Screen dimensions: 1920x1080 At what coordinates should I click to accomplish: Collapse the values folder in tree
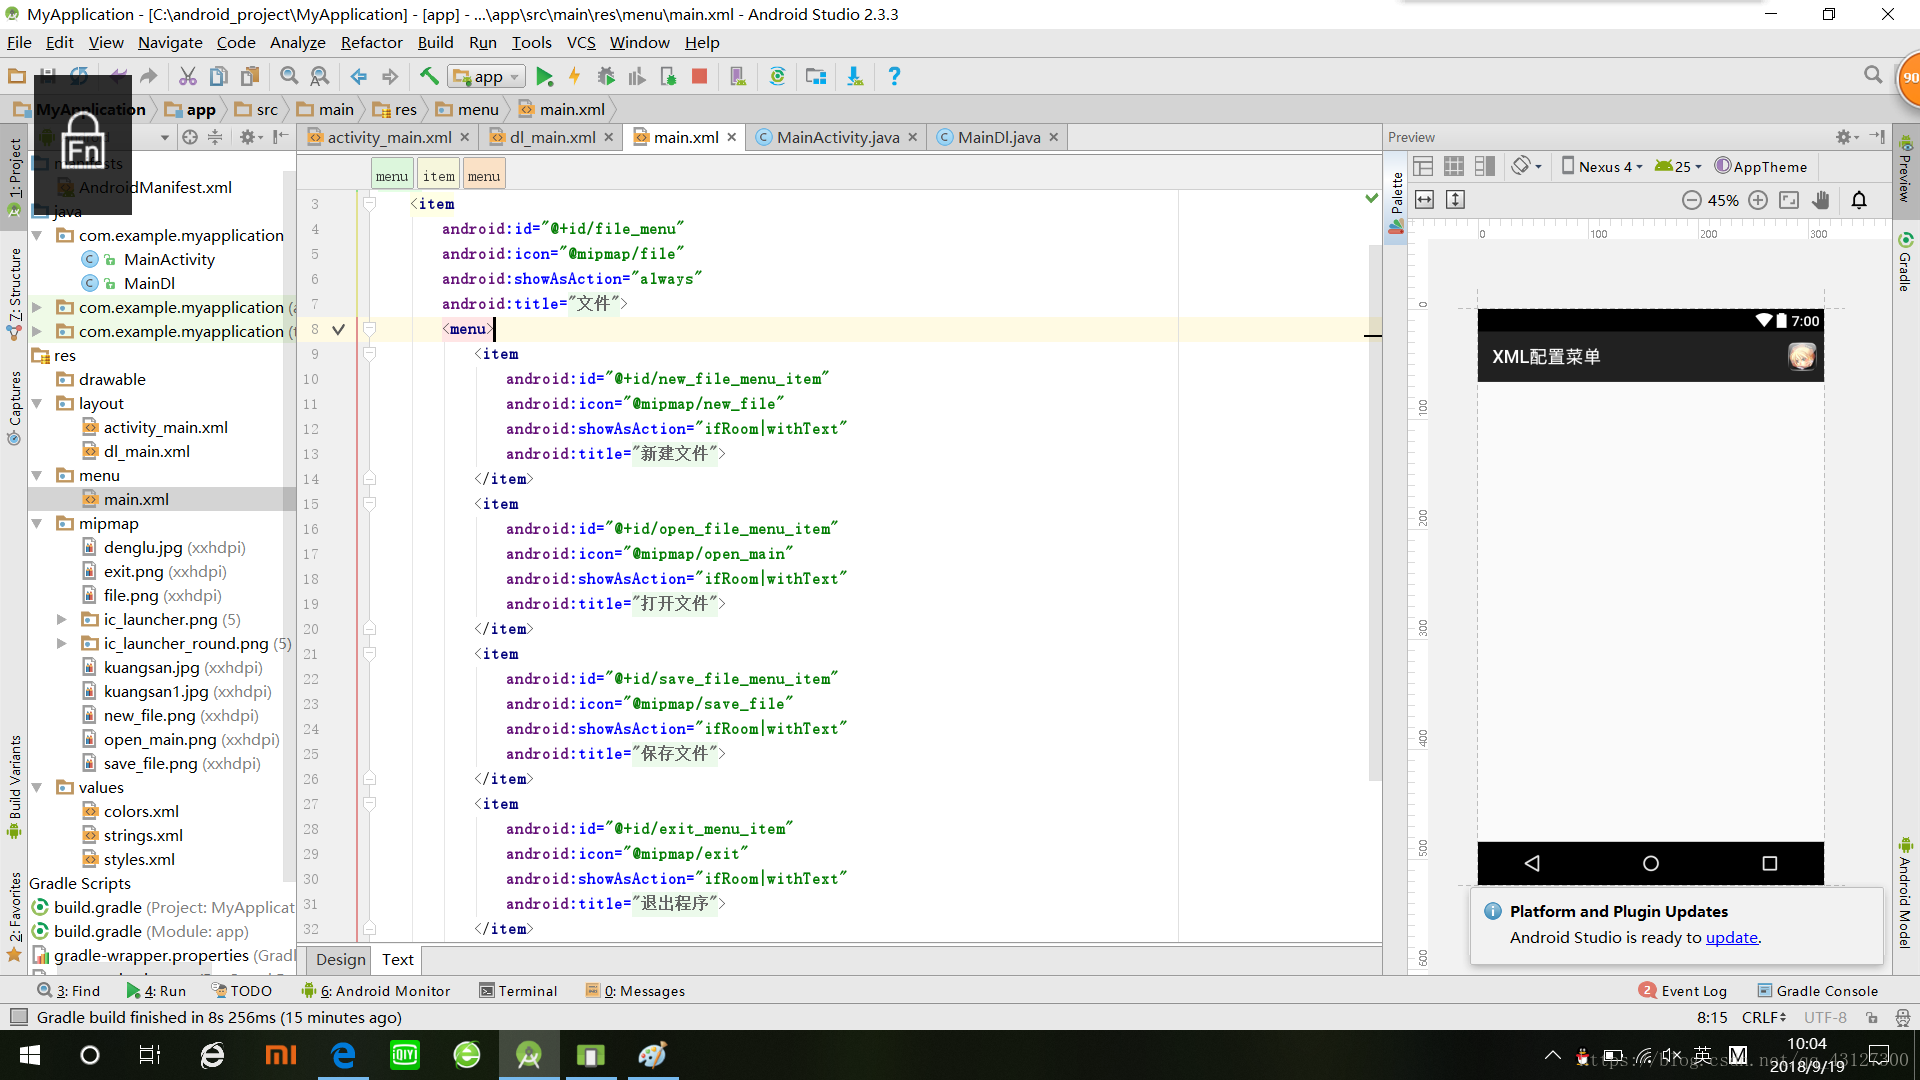37,787
